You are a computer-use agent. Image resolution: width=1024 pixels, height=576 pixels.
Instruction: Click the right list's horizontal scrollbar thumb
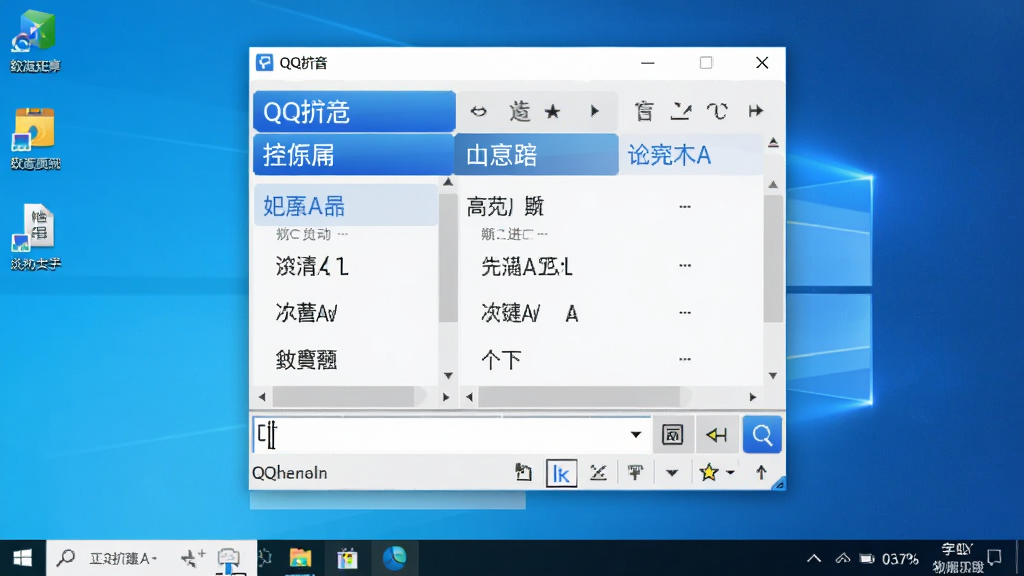(x=579, y=397)
